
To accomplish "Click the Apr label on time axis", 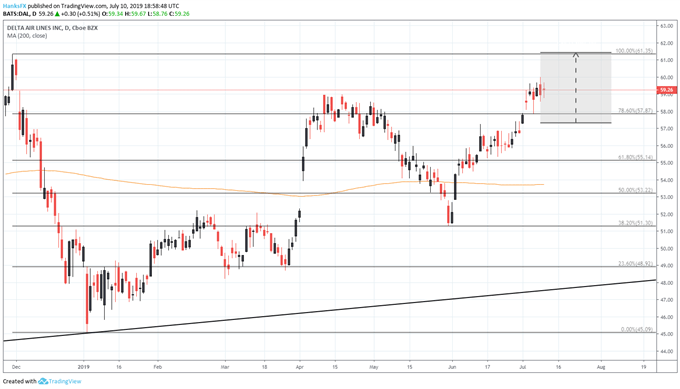I will tap(299, 367).
